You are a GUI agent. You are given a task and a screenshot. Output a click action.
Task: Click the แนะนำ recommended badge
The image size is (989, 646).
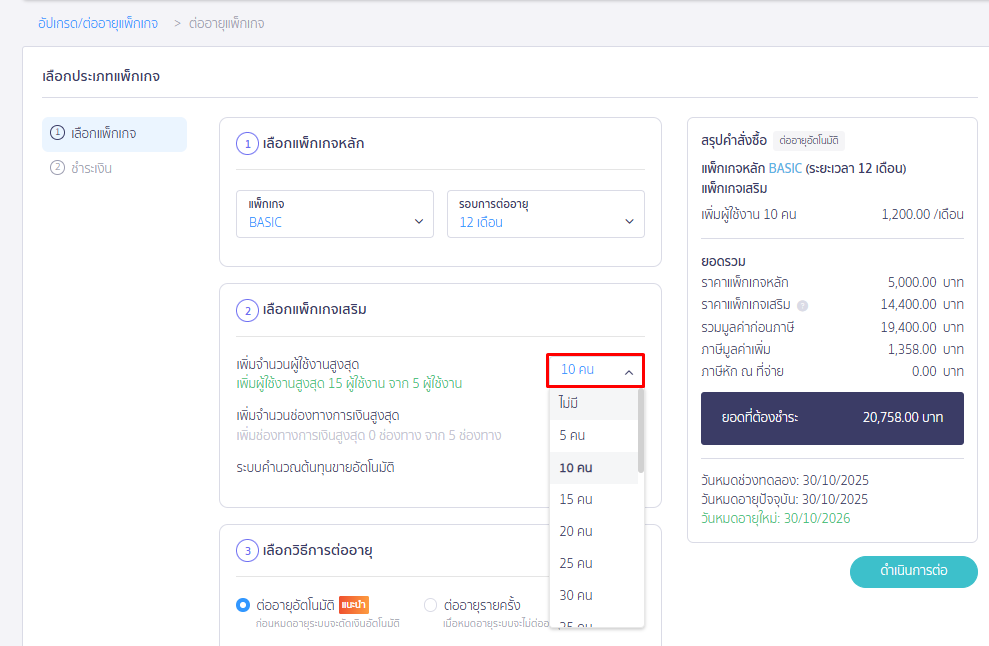pos(354,604)
